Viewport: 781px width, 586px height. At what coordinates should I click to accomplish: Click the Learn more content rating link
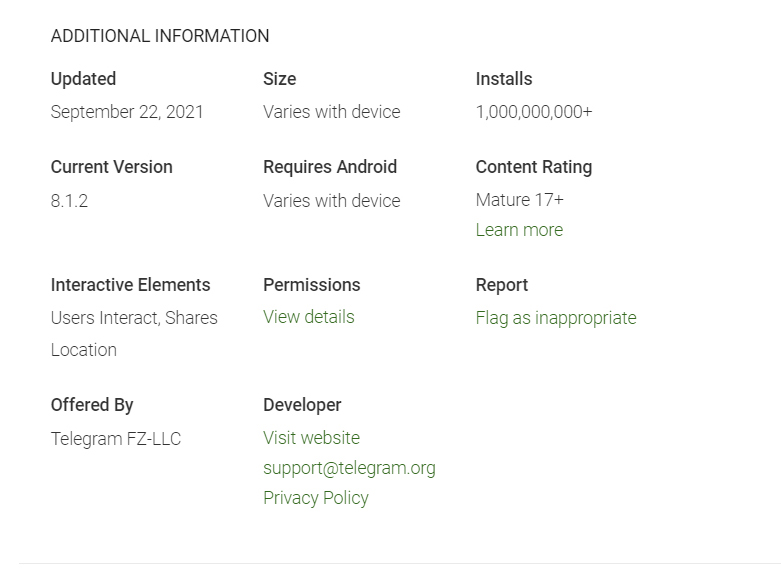click(x=519, y=230)
